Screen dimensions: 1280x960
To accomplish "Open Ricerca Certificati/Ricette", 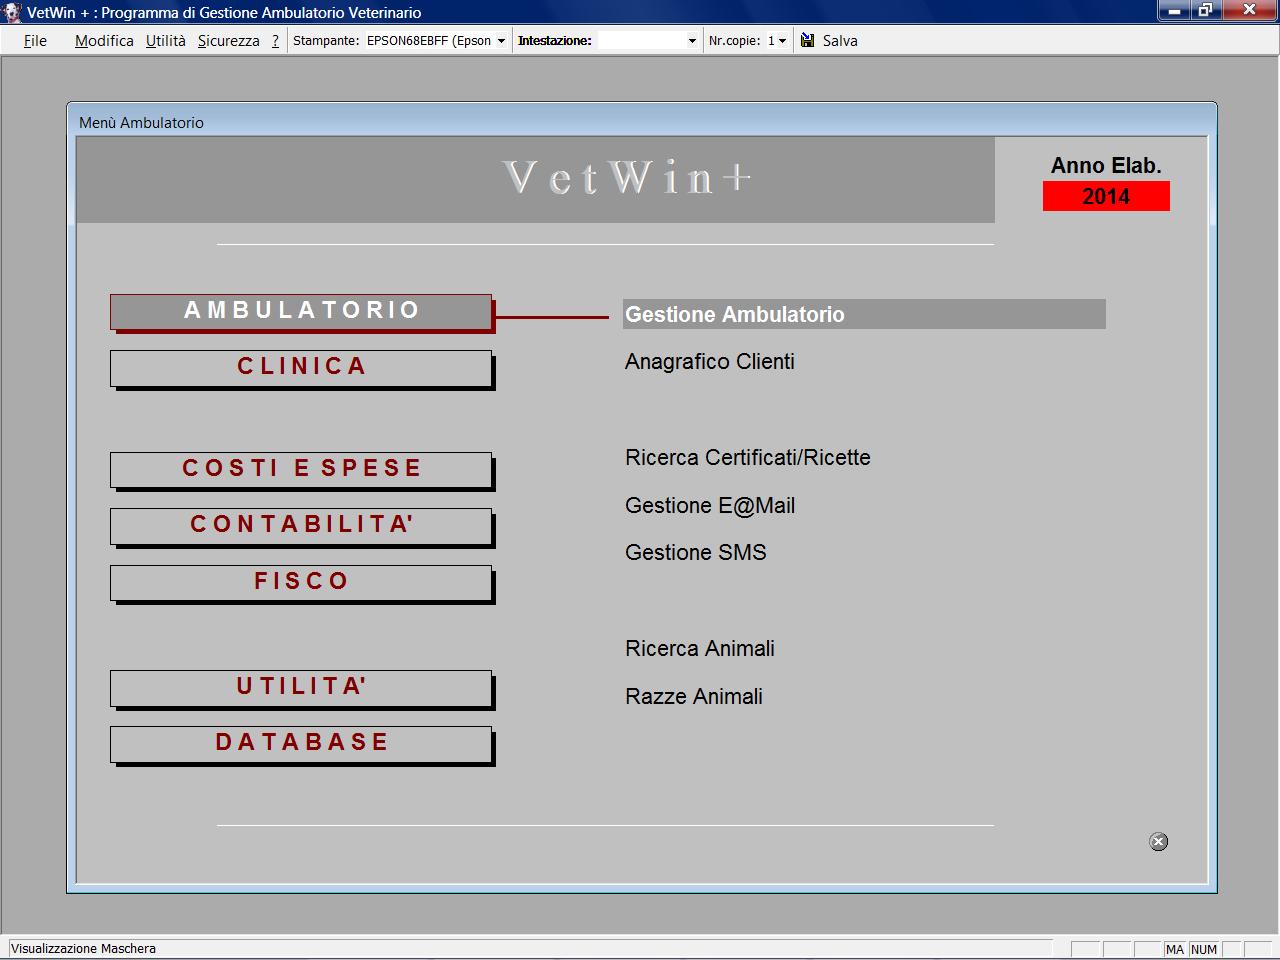I will pos(748,457).
